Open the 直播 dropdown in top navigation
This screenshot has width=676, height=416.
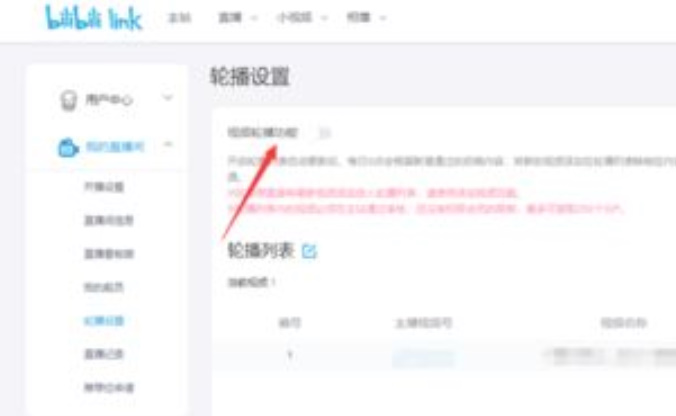[x=237, y=18]
